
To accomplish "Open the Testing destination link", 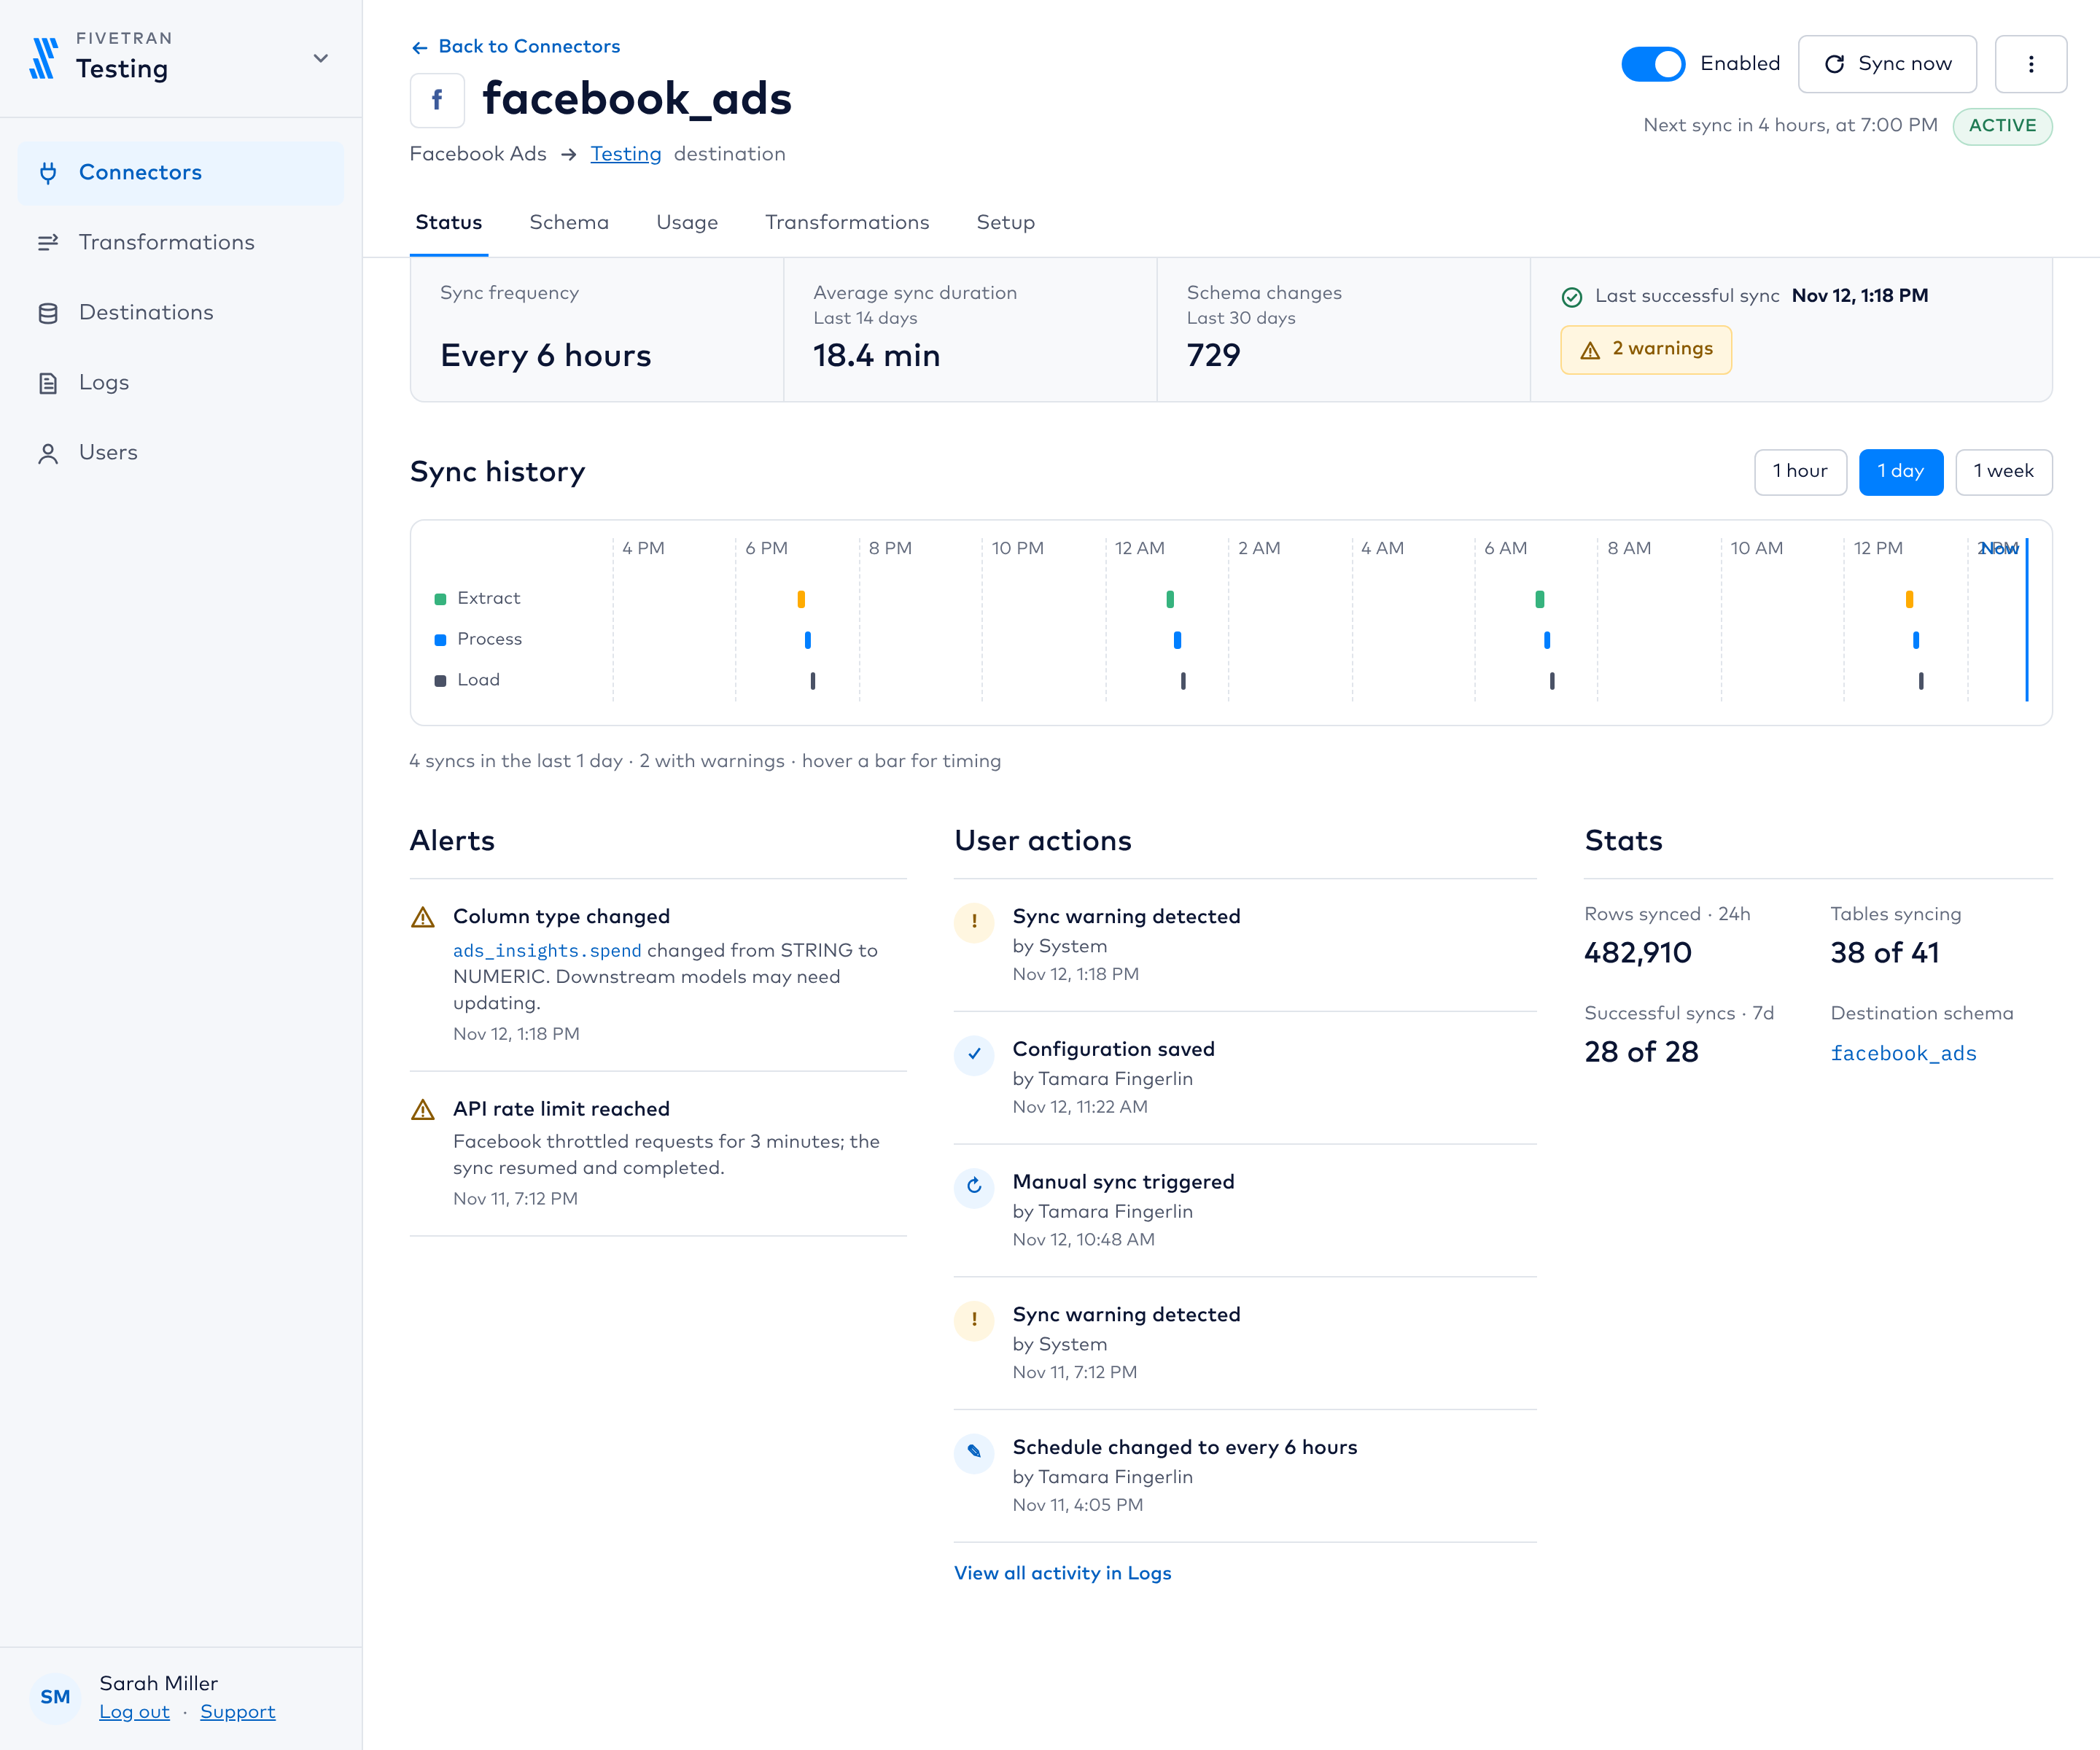I will pyautogui.click(x=626, y=154).
